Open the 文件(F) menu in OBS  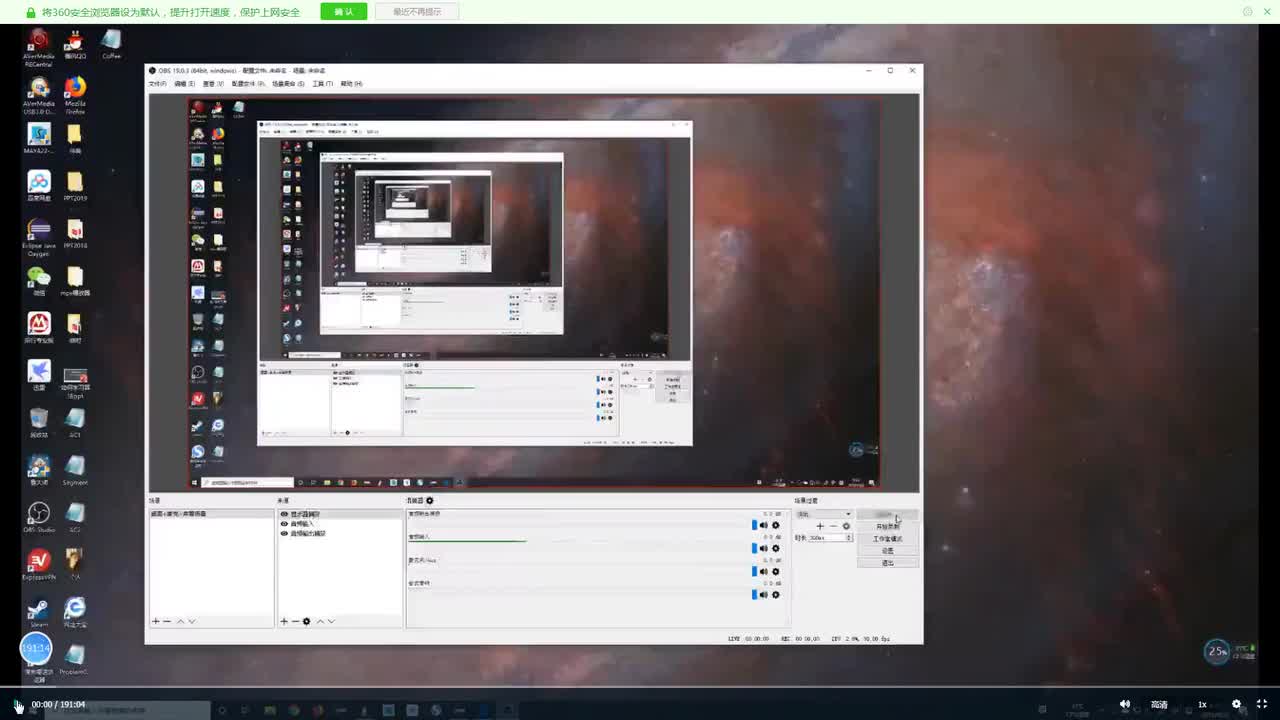(x=157, y=84)
